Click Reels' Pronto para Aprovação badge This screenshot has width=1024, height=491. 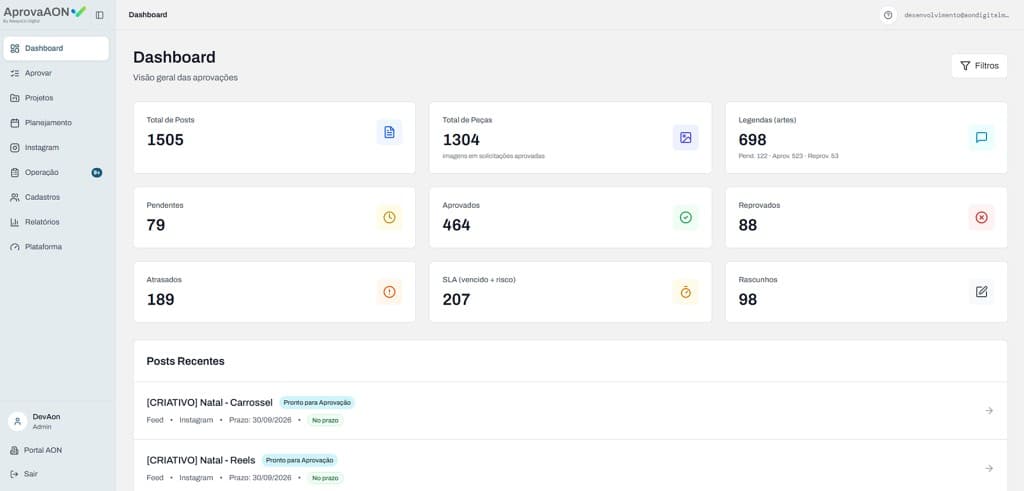coord(300,460)
